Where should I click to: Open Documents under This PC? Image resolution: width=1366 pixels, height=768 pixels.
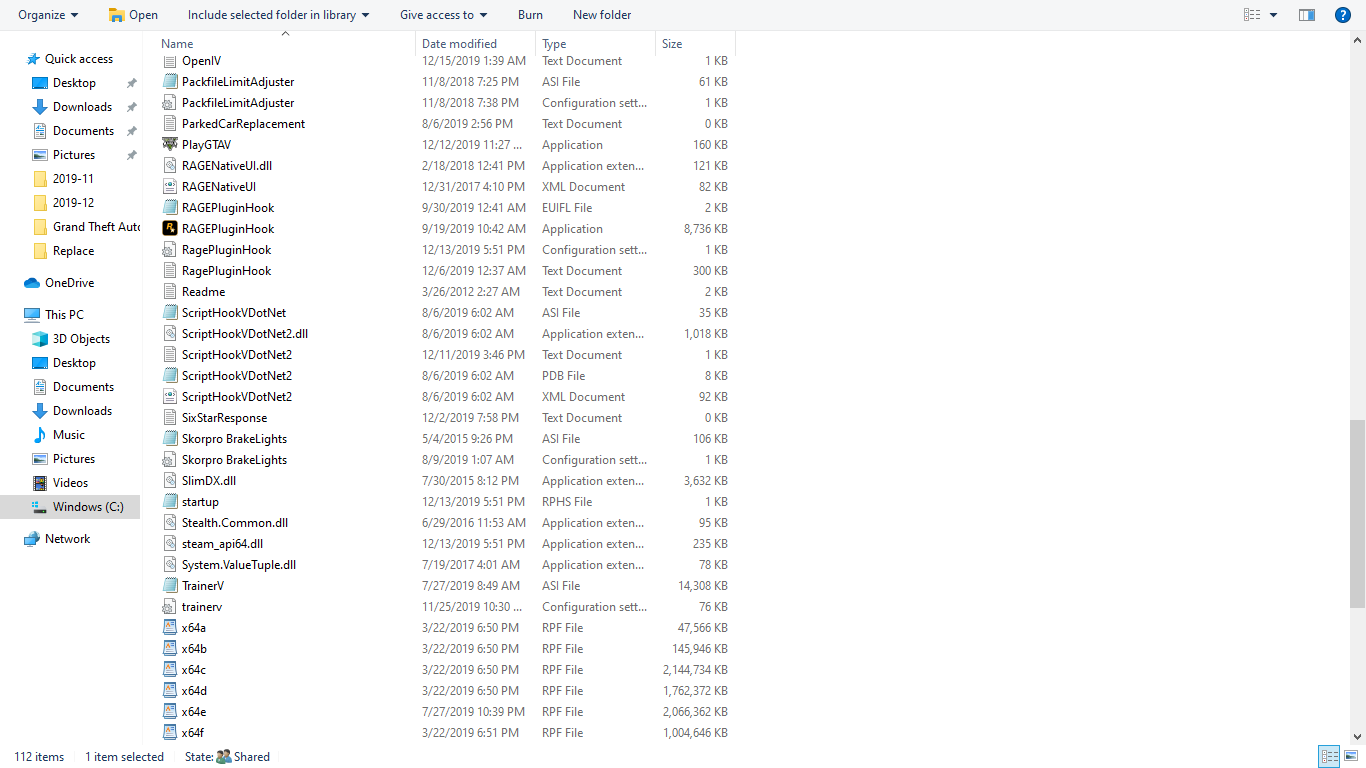(x=83, y=387)
